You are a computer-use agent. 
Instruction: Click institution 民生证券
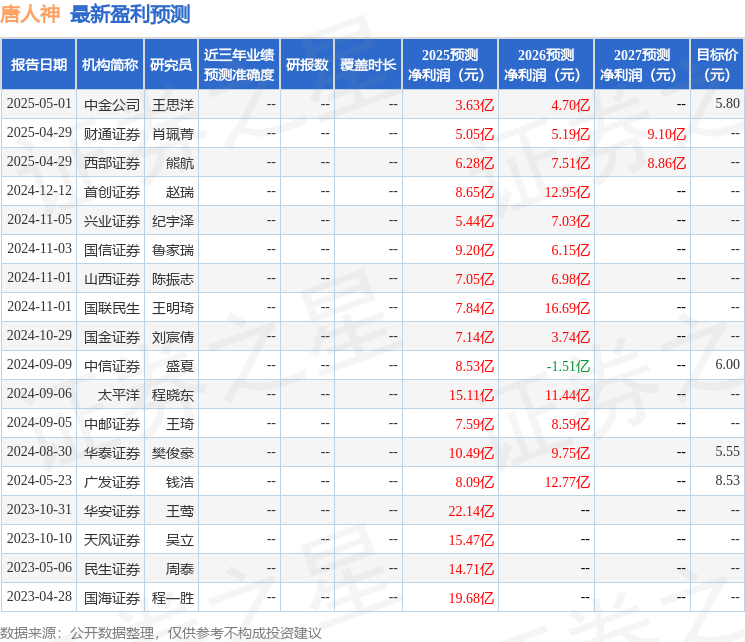click(x=112, y=569)
